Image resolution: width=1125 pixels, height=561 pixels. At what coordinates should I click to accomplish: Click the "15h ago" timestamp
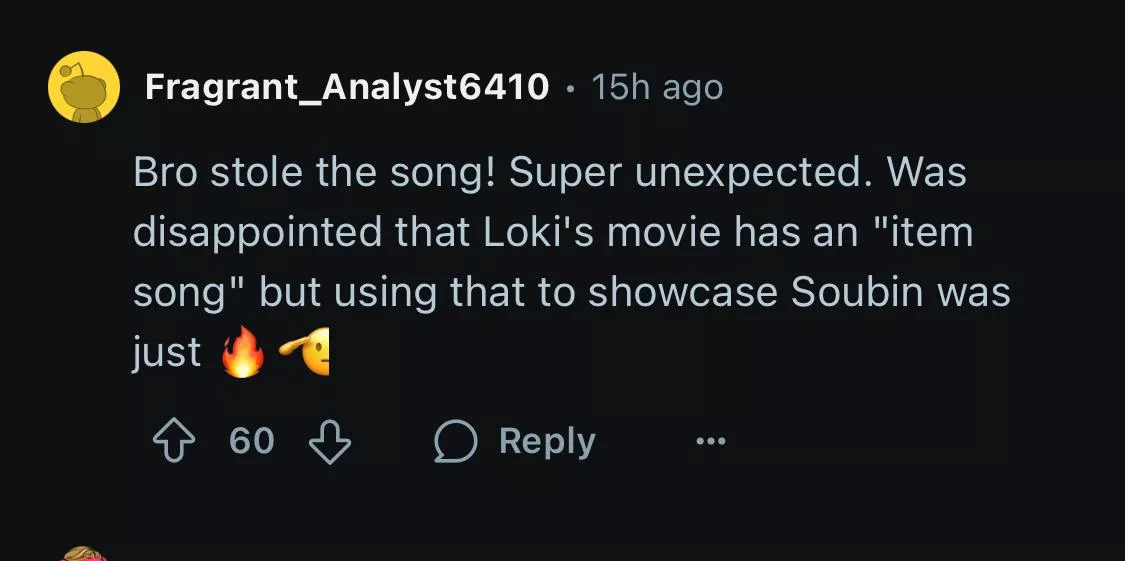click(x=657, y=88)
